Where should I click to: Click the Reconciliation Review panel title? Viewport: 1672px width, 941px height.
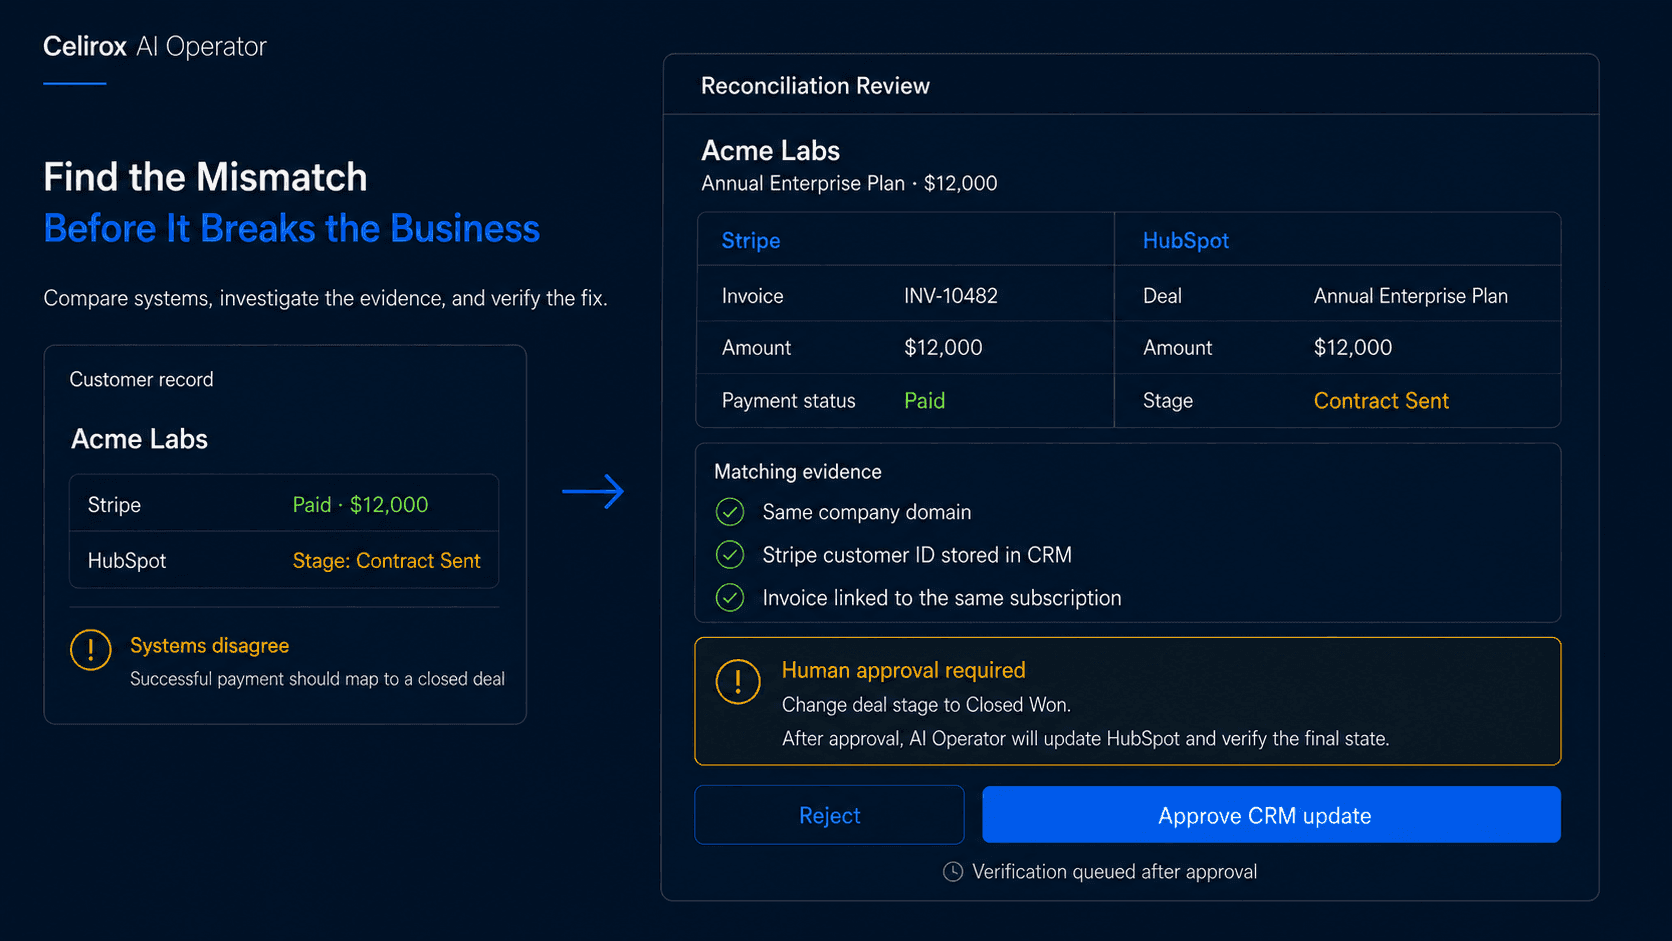click(x=815, y=86)
